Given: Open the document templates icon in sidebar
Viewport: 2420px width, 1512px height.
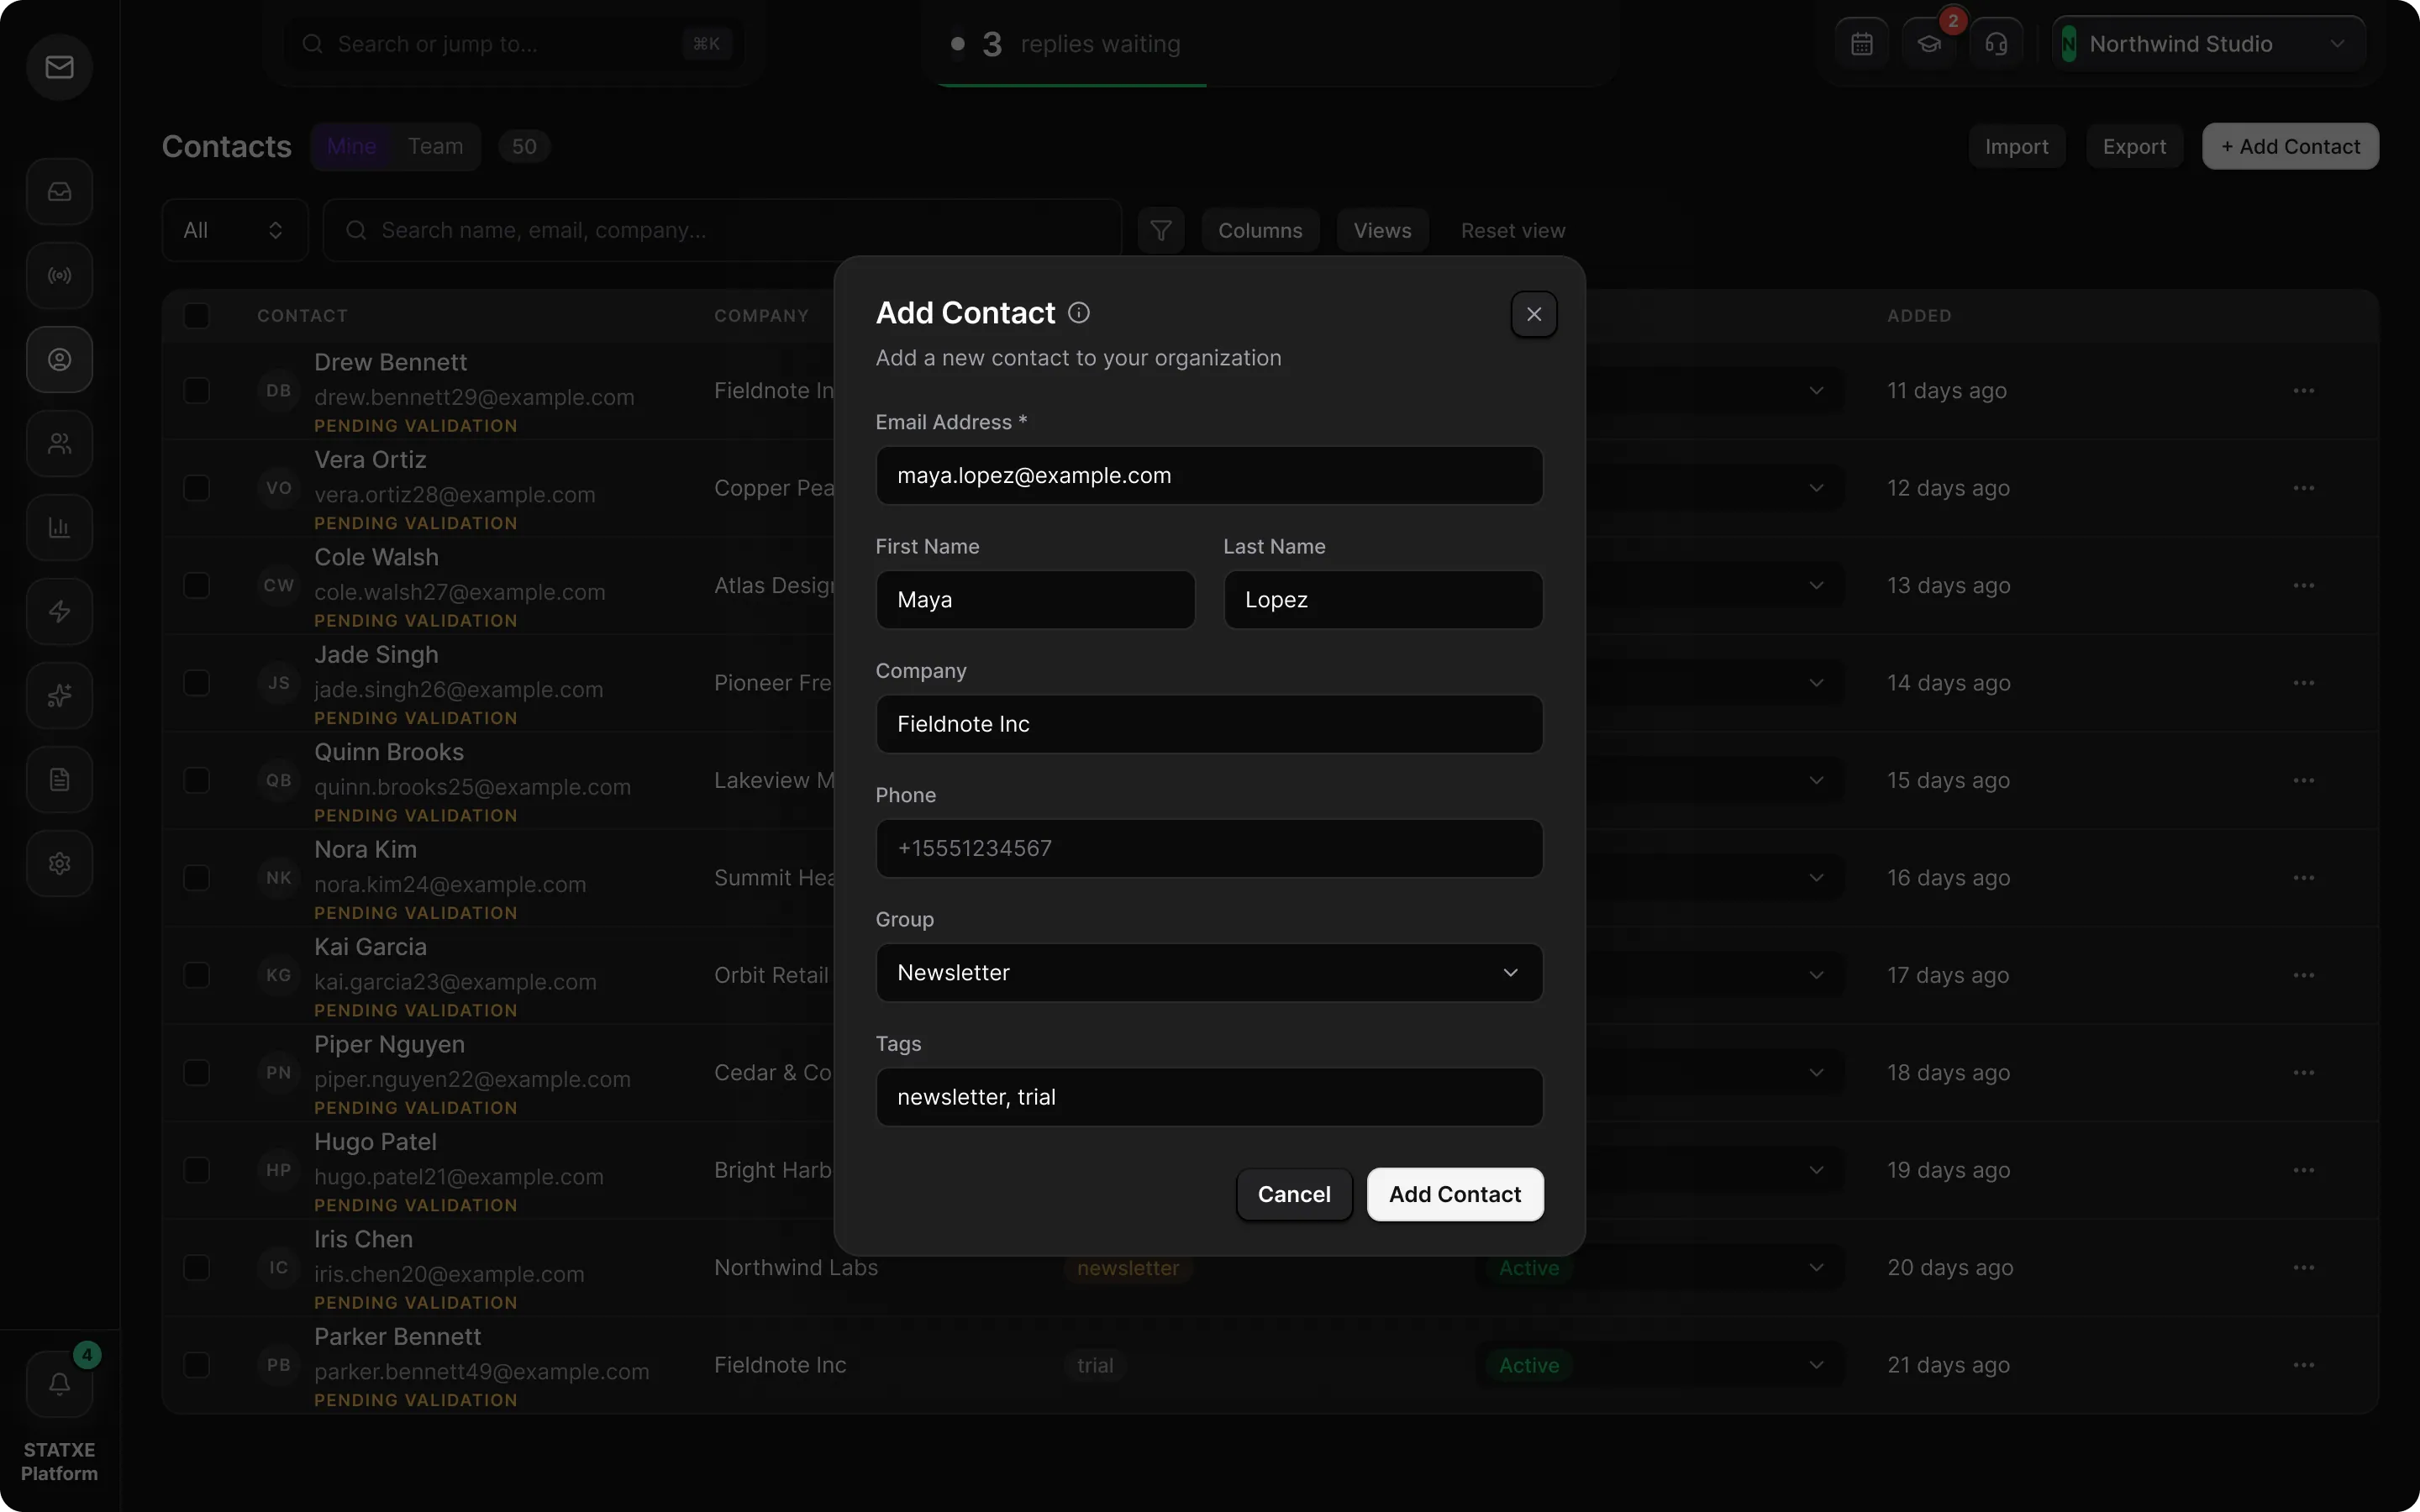Looking at the screenshot, I should click(x=59, y=779).
